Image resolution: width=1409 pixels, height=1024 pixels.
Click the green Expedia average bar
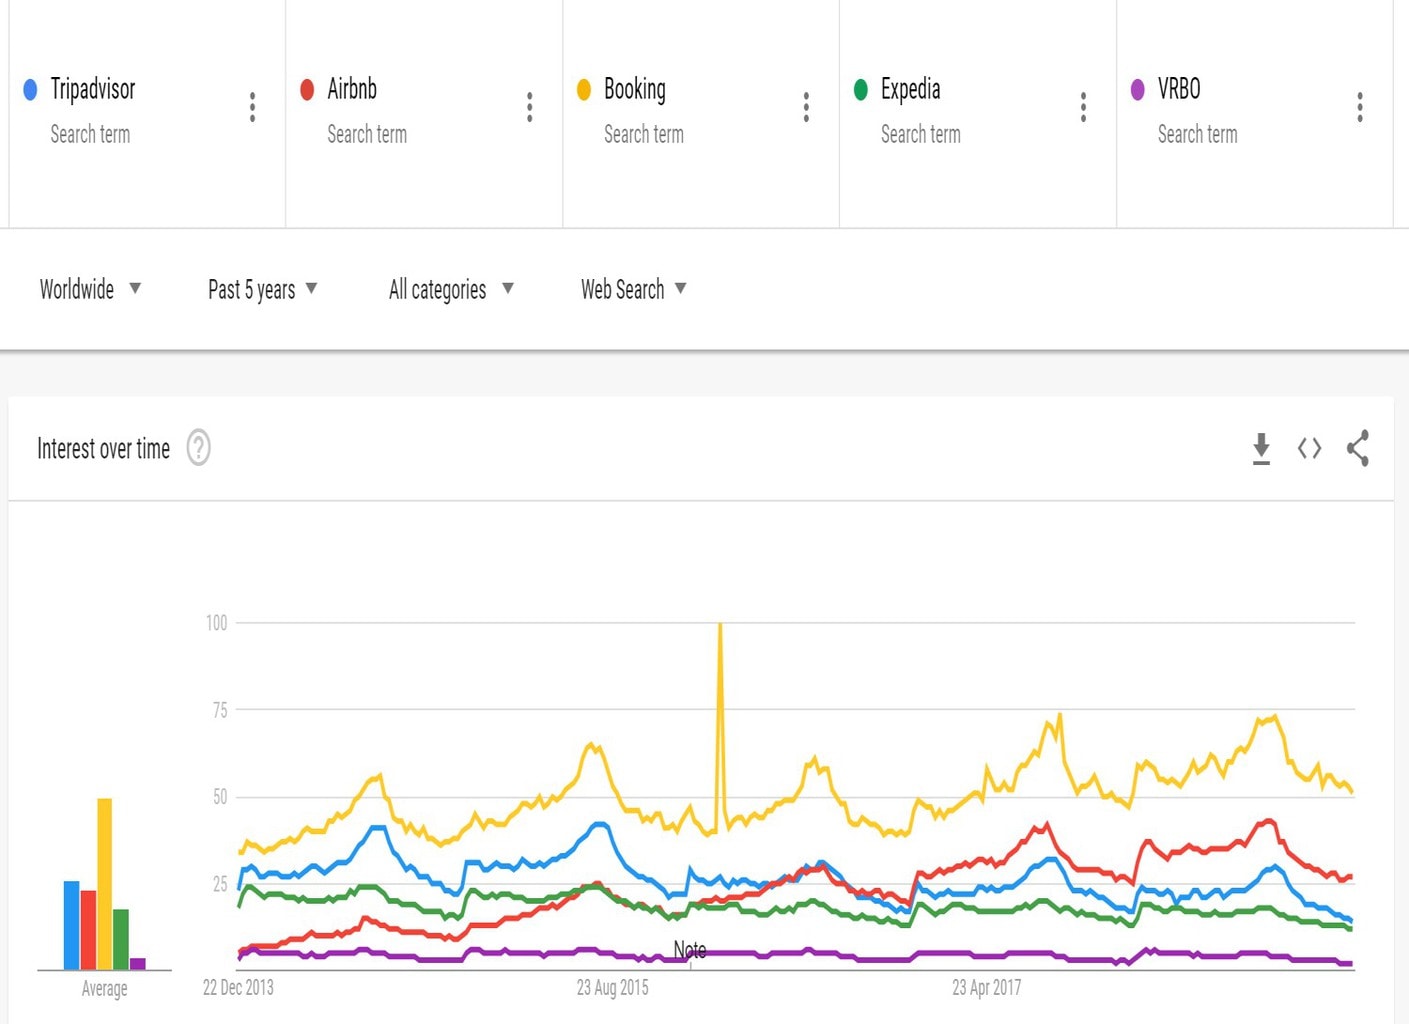point(121,939)
